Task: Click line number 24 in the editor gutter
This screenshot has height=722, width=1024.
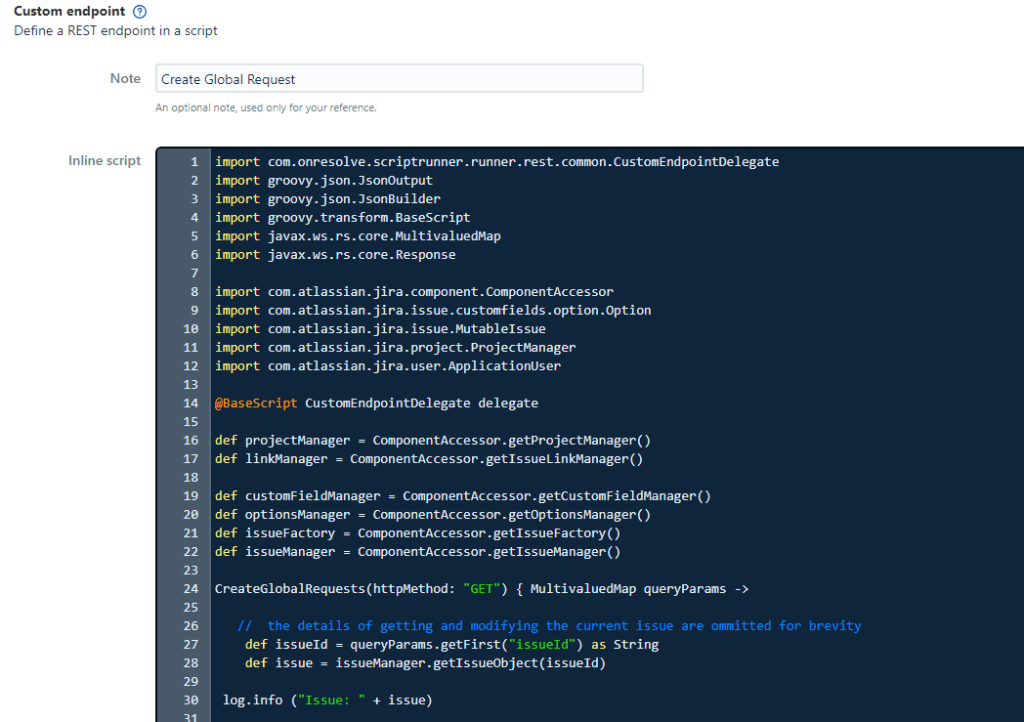Action: 191,588
